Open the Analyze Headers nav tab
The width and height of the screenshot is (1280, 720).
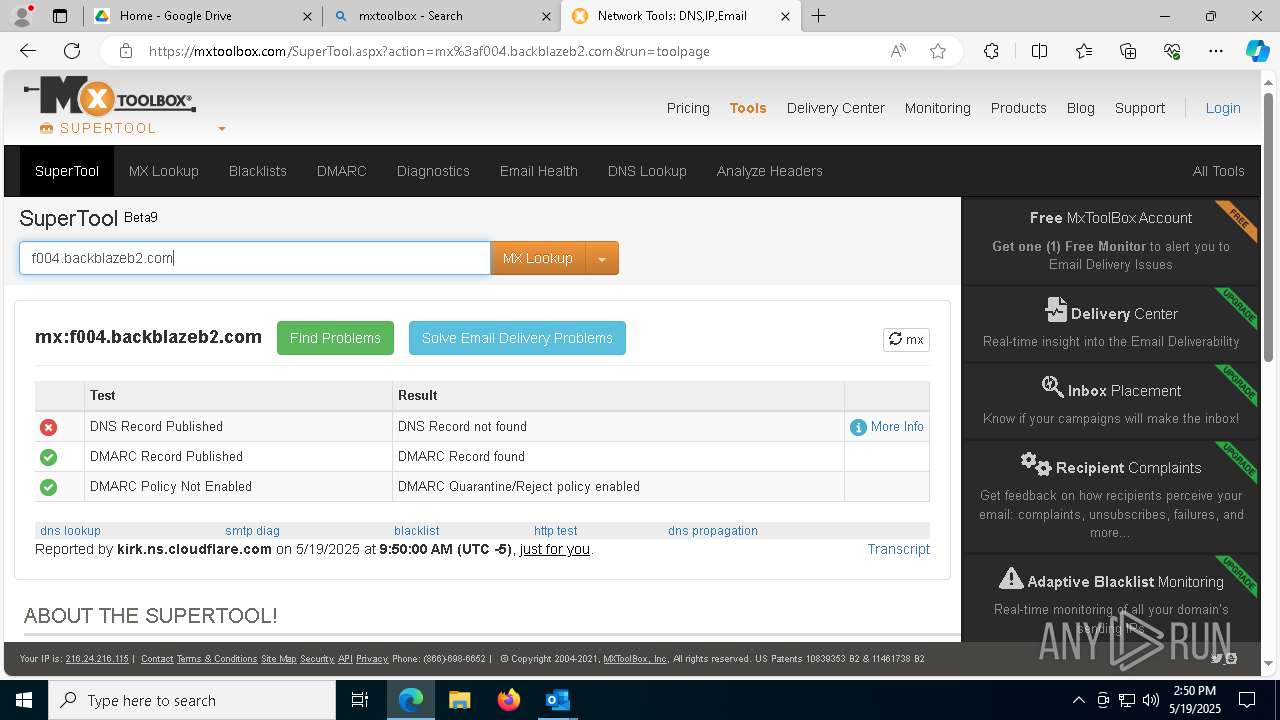pyautogui.click(x=770, y=171)
